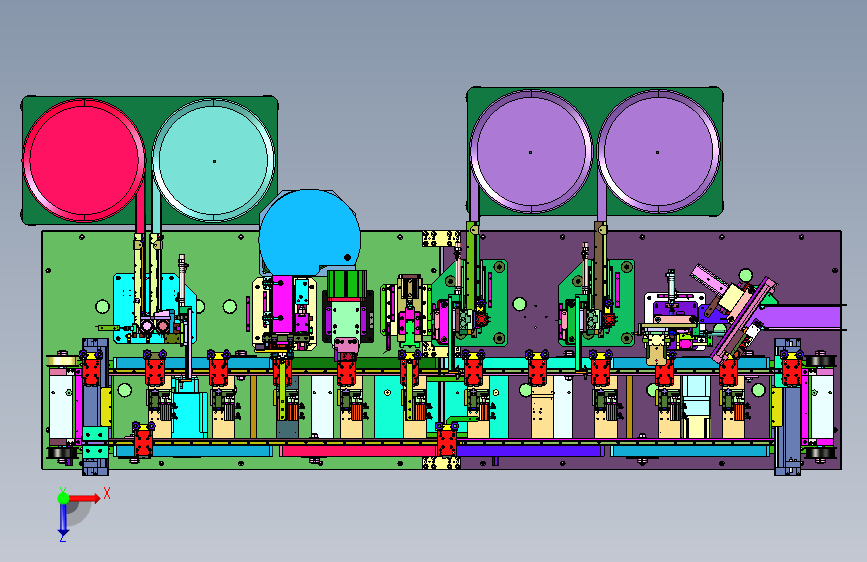
Task: Select the green striped finned block
Action: 347,284
